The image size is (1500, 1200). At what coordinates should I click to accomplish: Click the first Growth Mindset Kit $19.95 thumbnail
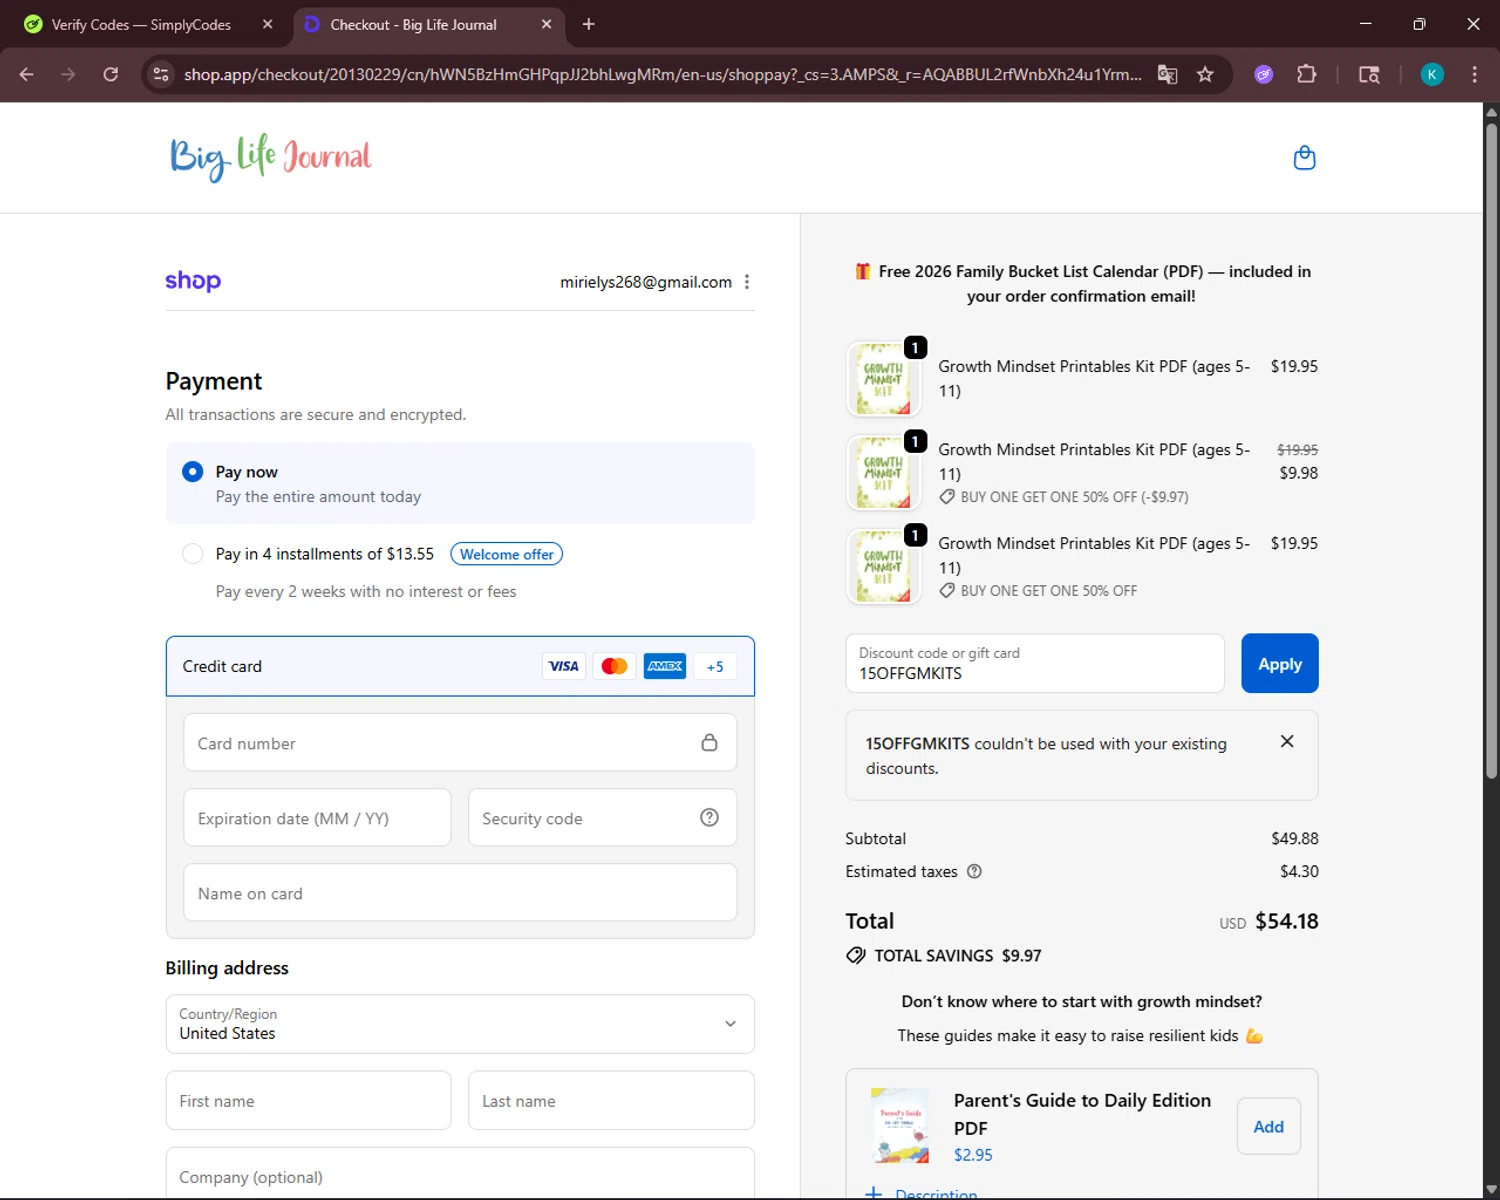click(x=883, y=379)
